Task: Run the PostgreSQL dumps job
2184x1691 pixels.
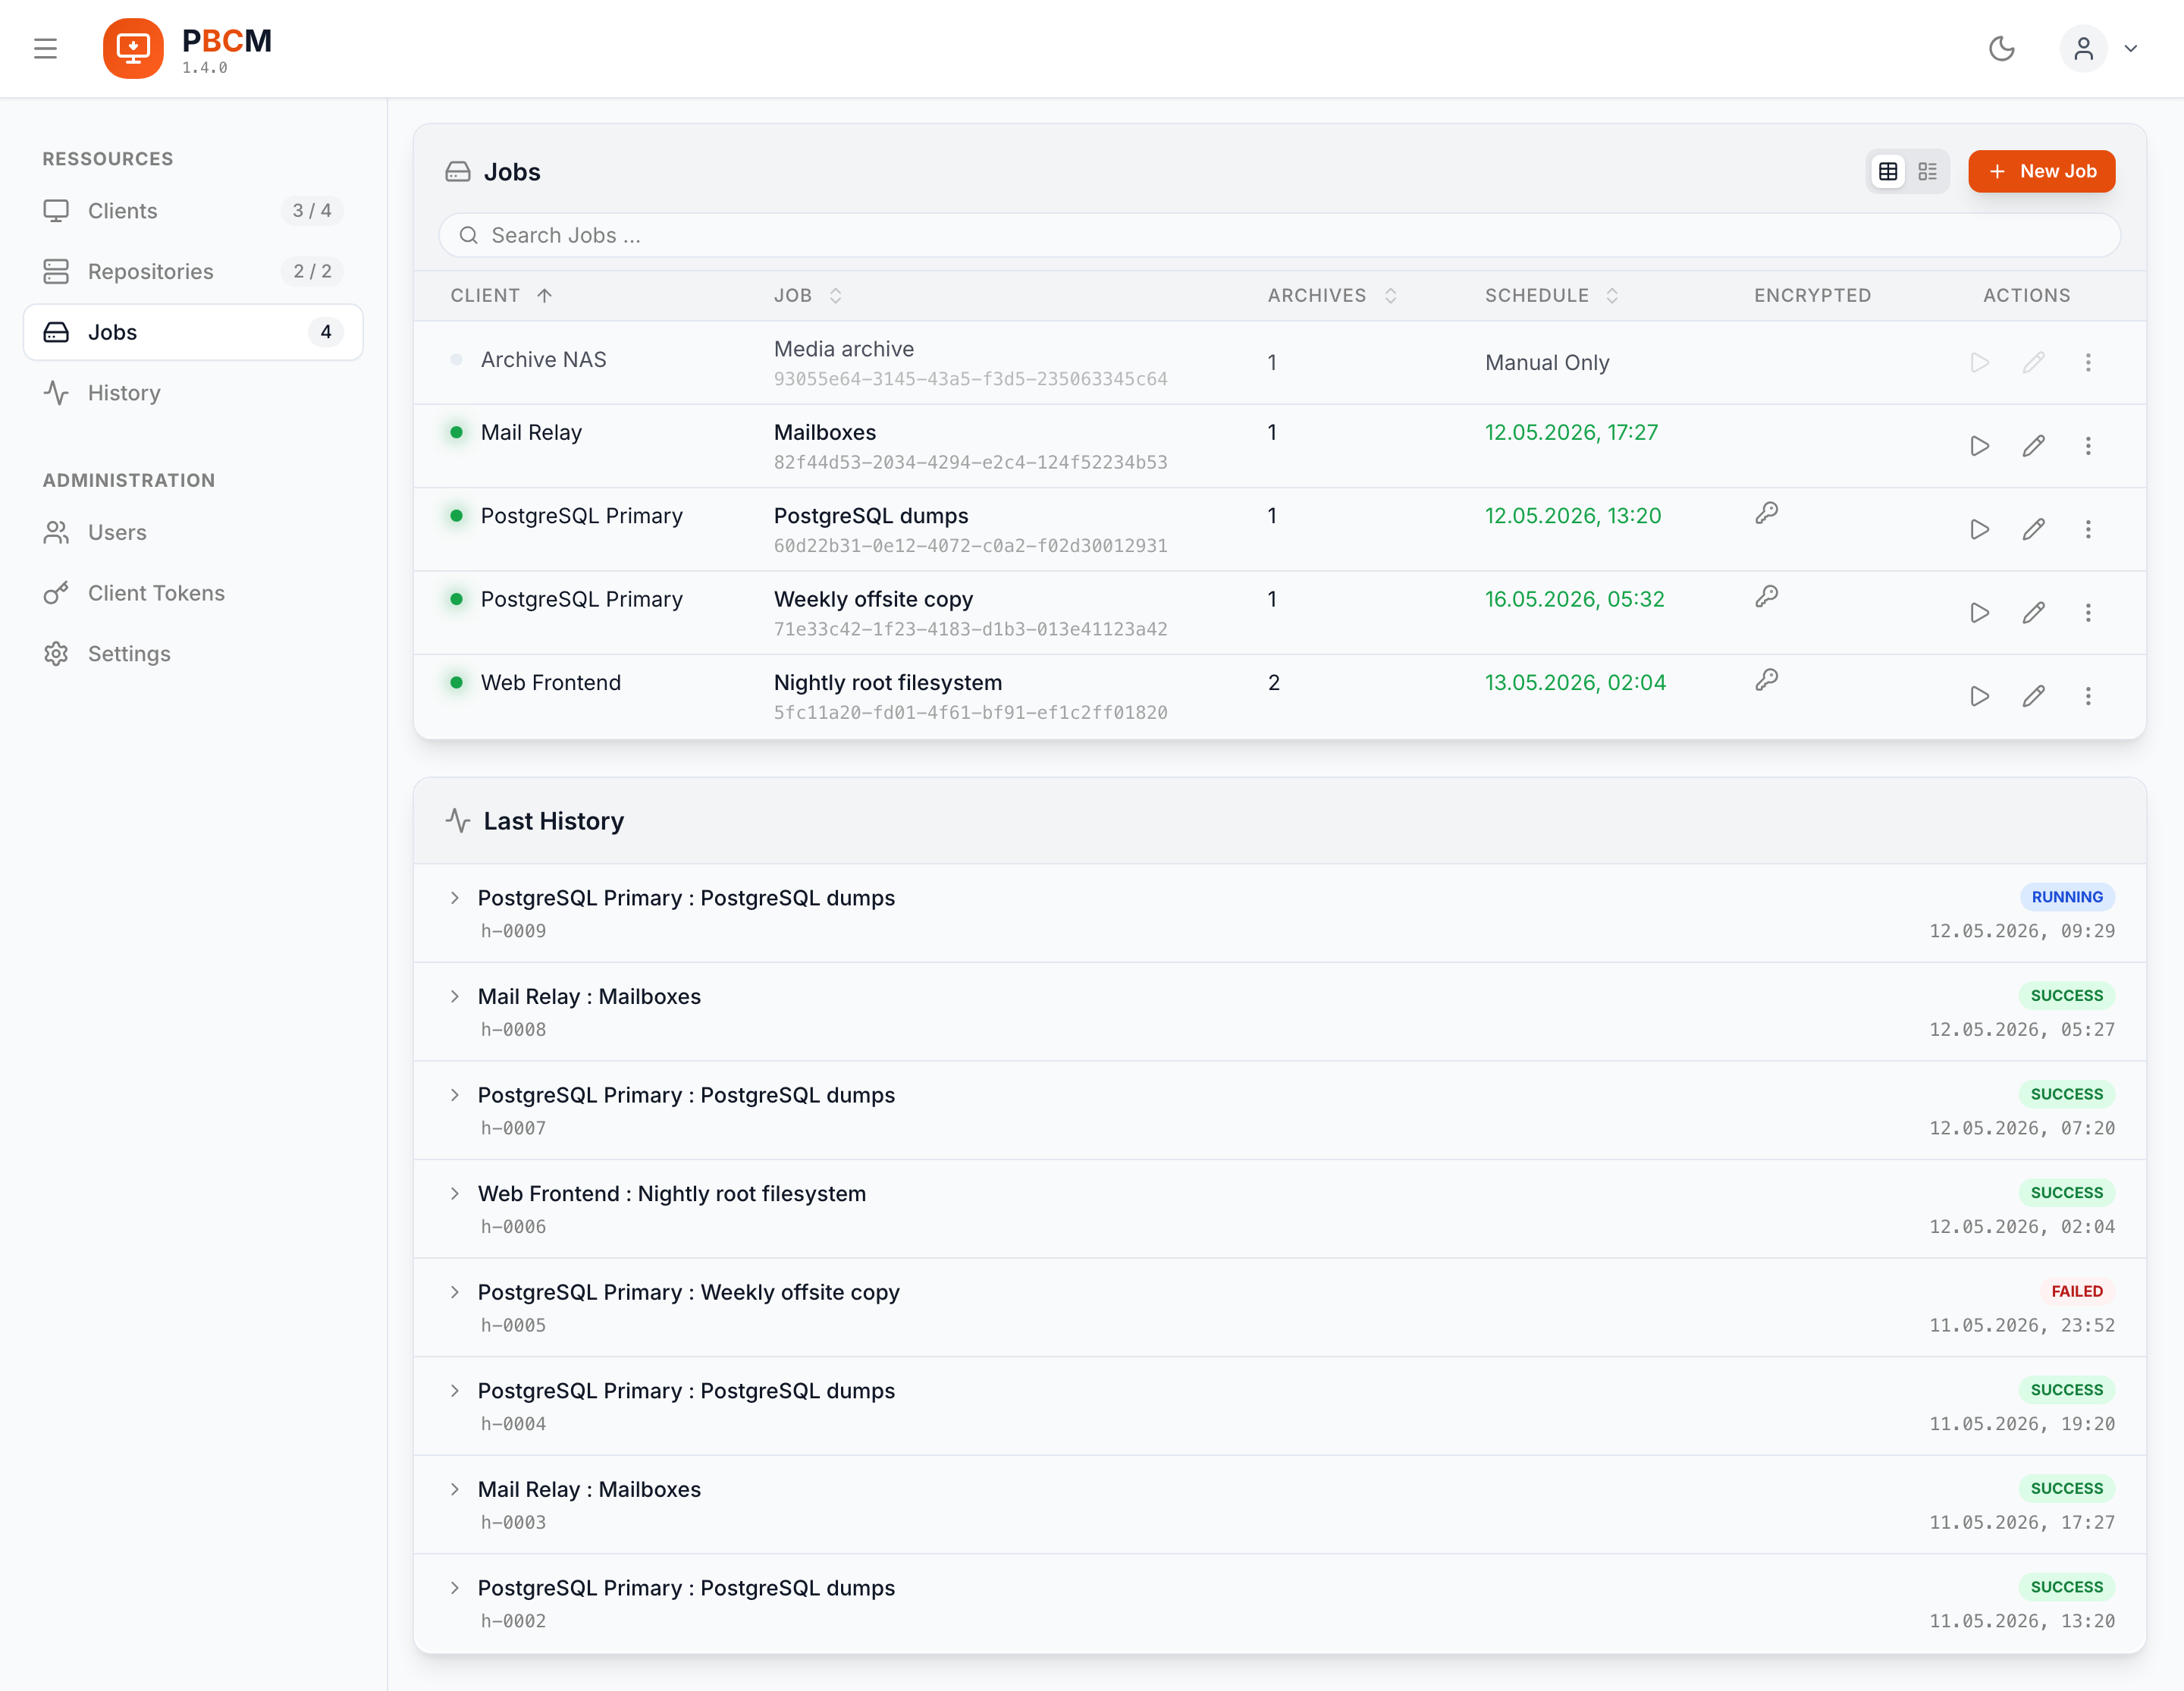Action: (1979, 529)
